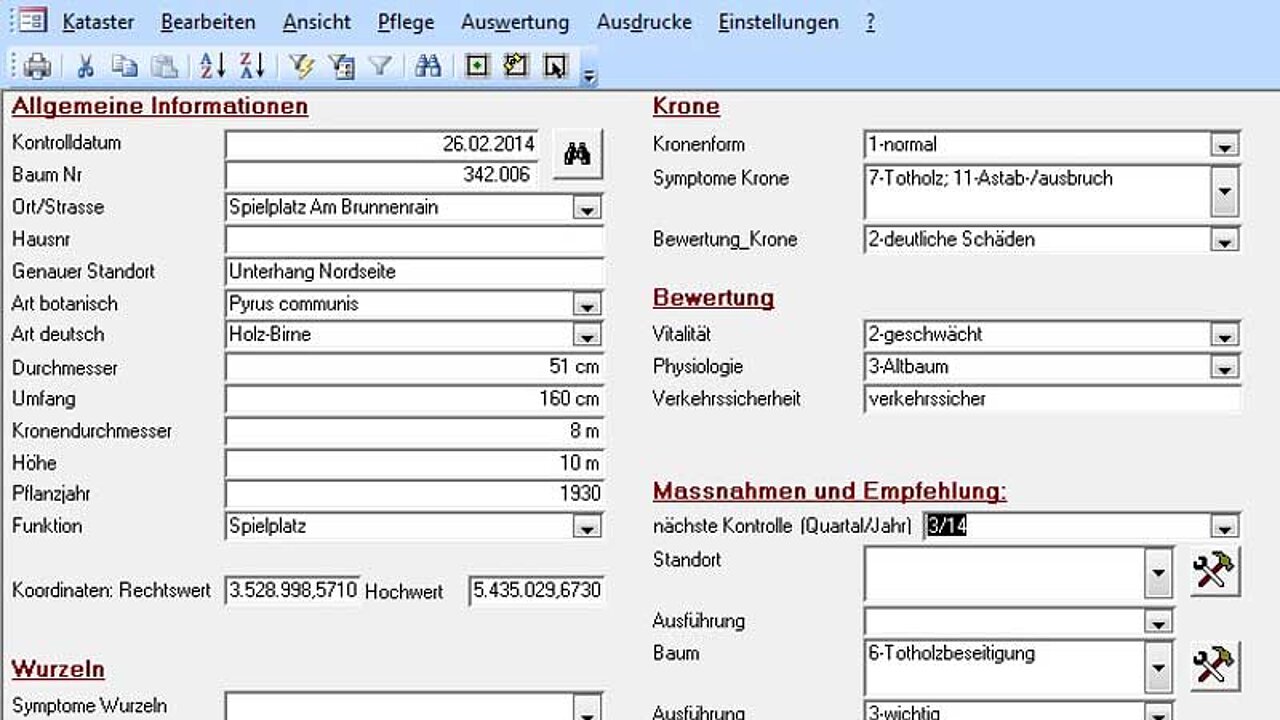Screen dimensions: 1280x720
Task: Click hammer-wrench tools button next to Baum
Action: click(x=1215, y=666)
